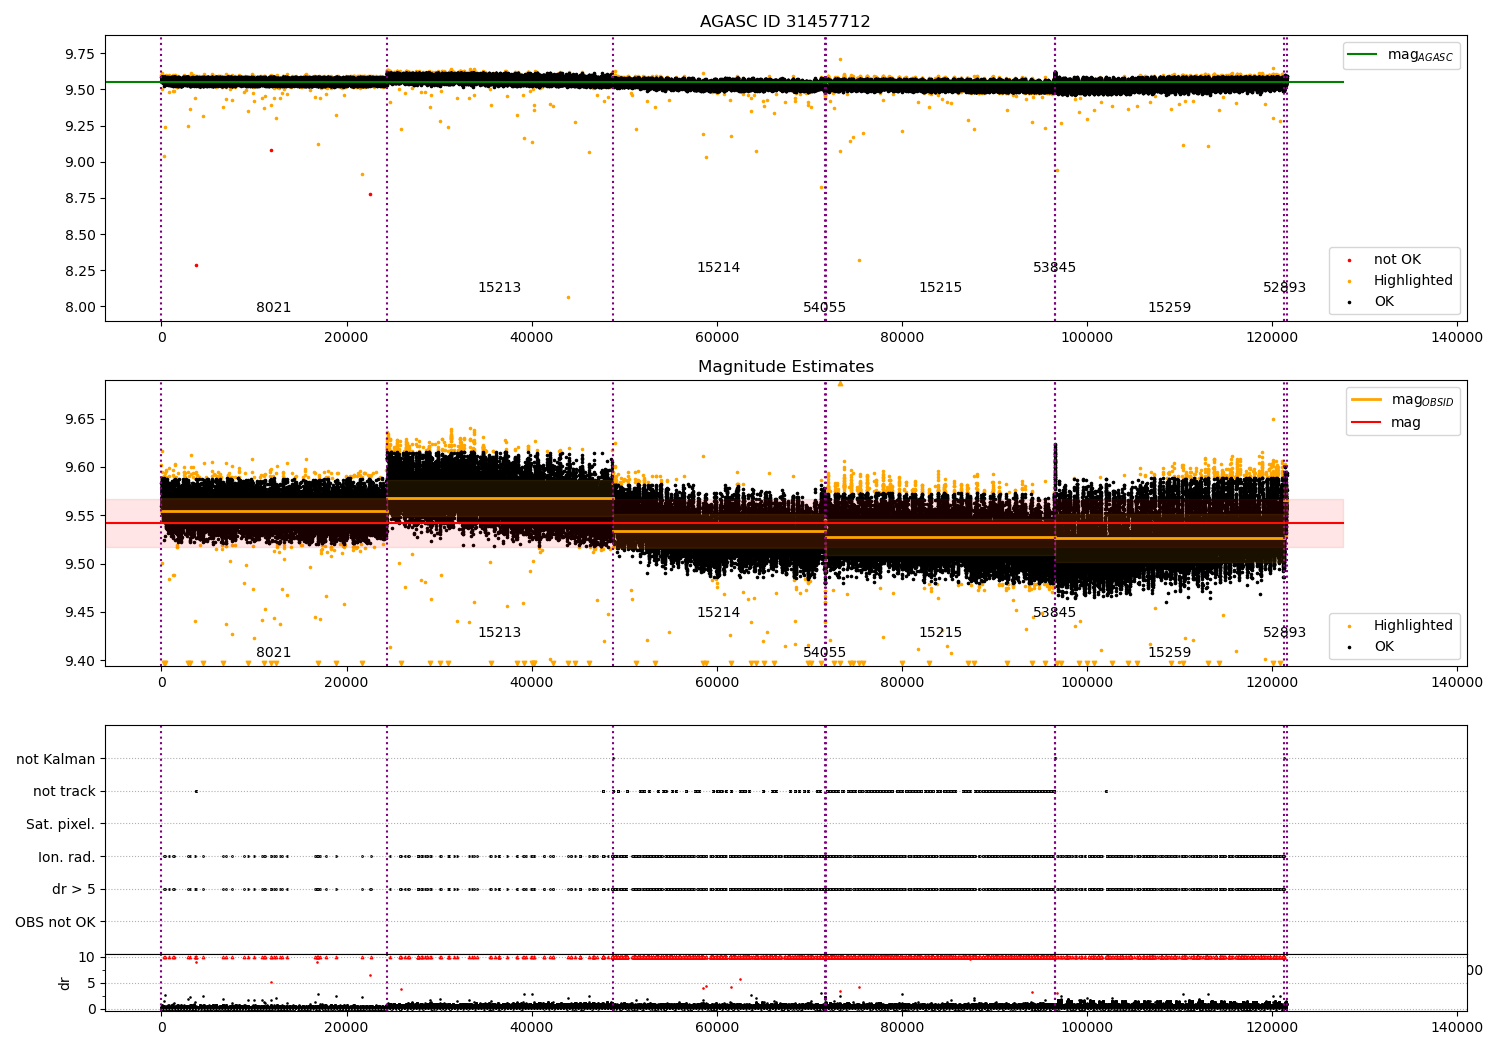Select the mag OBSID legend entry in middle plot

1402,400
